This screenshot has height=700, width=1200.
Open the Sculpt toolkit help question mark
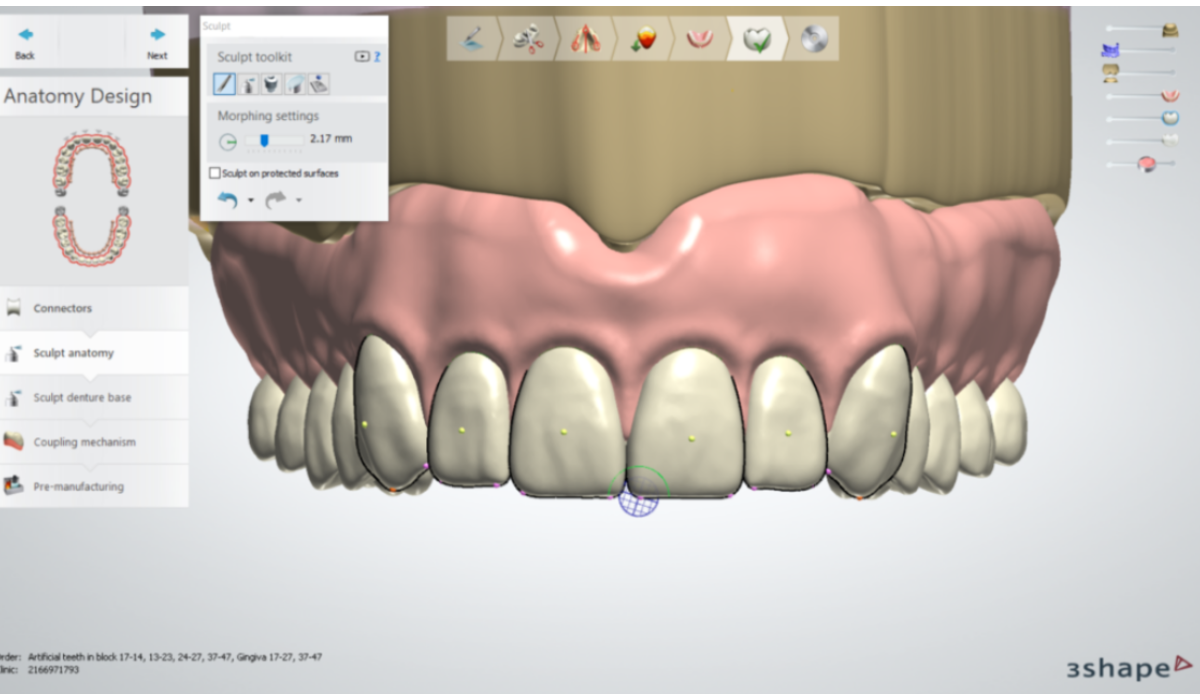point(377,57)
